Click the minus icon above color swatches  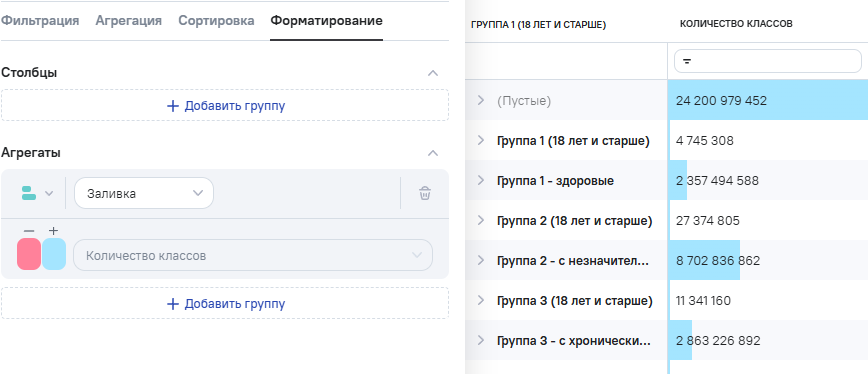pyautogui.click(x=29, y=231)
